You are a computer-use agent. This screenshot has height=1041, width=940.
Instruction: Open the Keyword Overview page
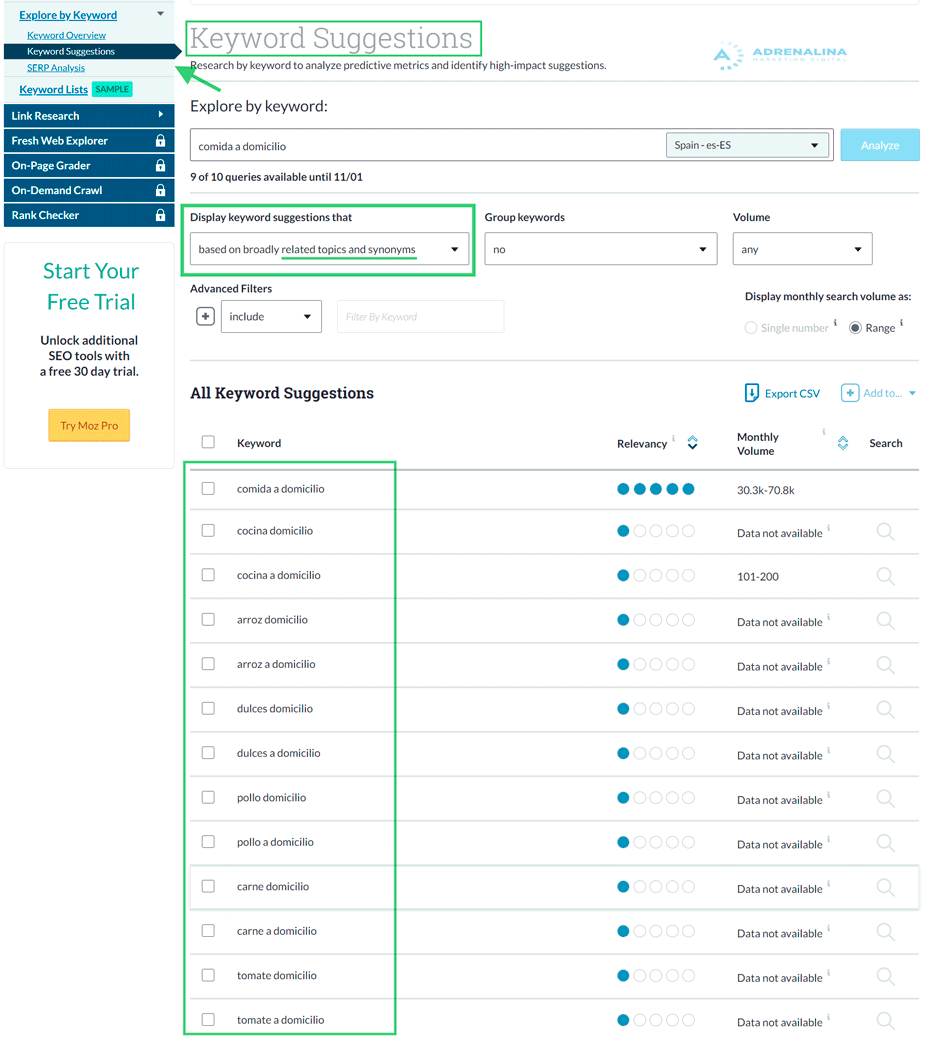point(65,35)
